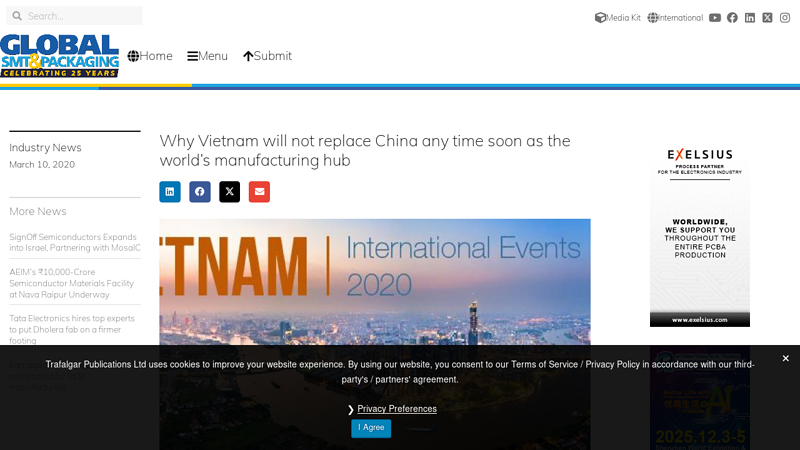Open the International link
800x450 pixels.
pos(675,18)
